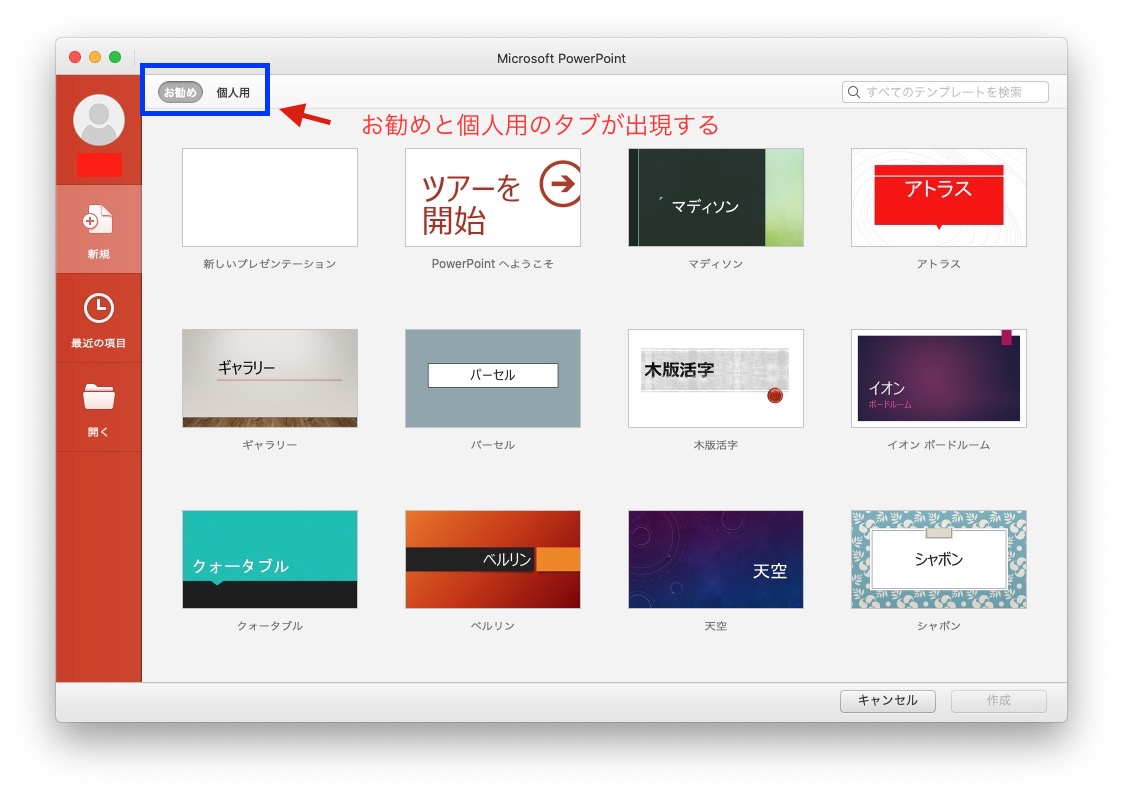Choose the クォータブル teal template
Screen dimensions: 1123x796
coord(270,559)
